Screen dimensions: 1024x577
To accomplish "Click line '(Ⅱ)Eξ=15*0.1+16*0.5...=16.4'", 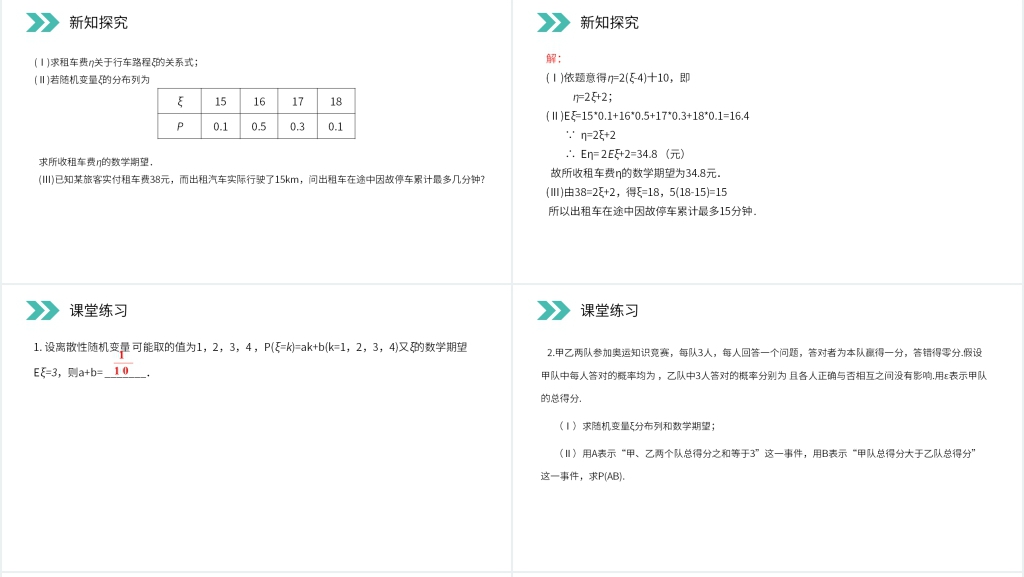I will coord(647,116).
